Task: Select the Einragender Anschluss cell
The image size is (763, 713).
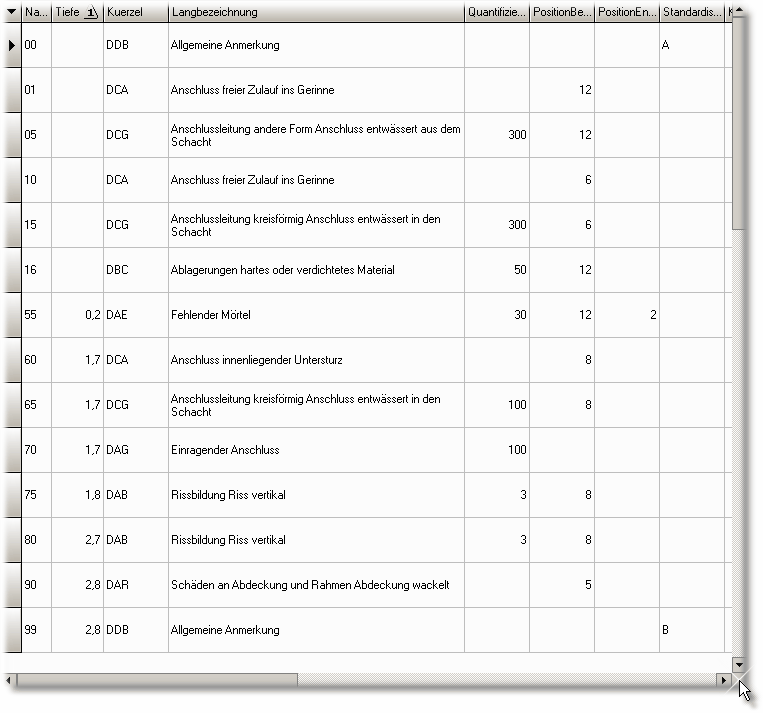Action: point(315,450)
